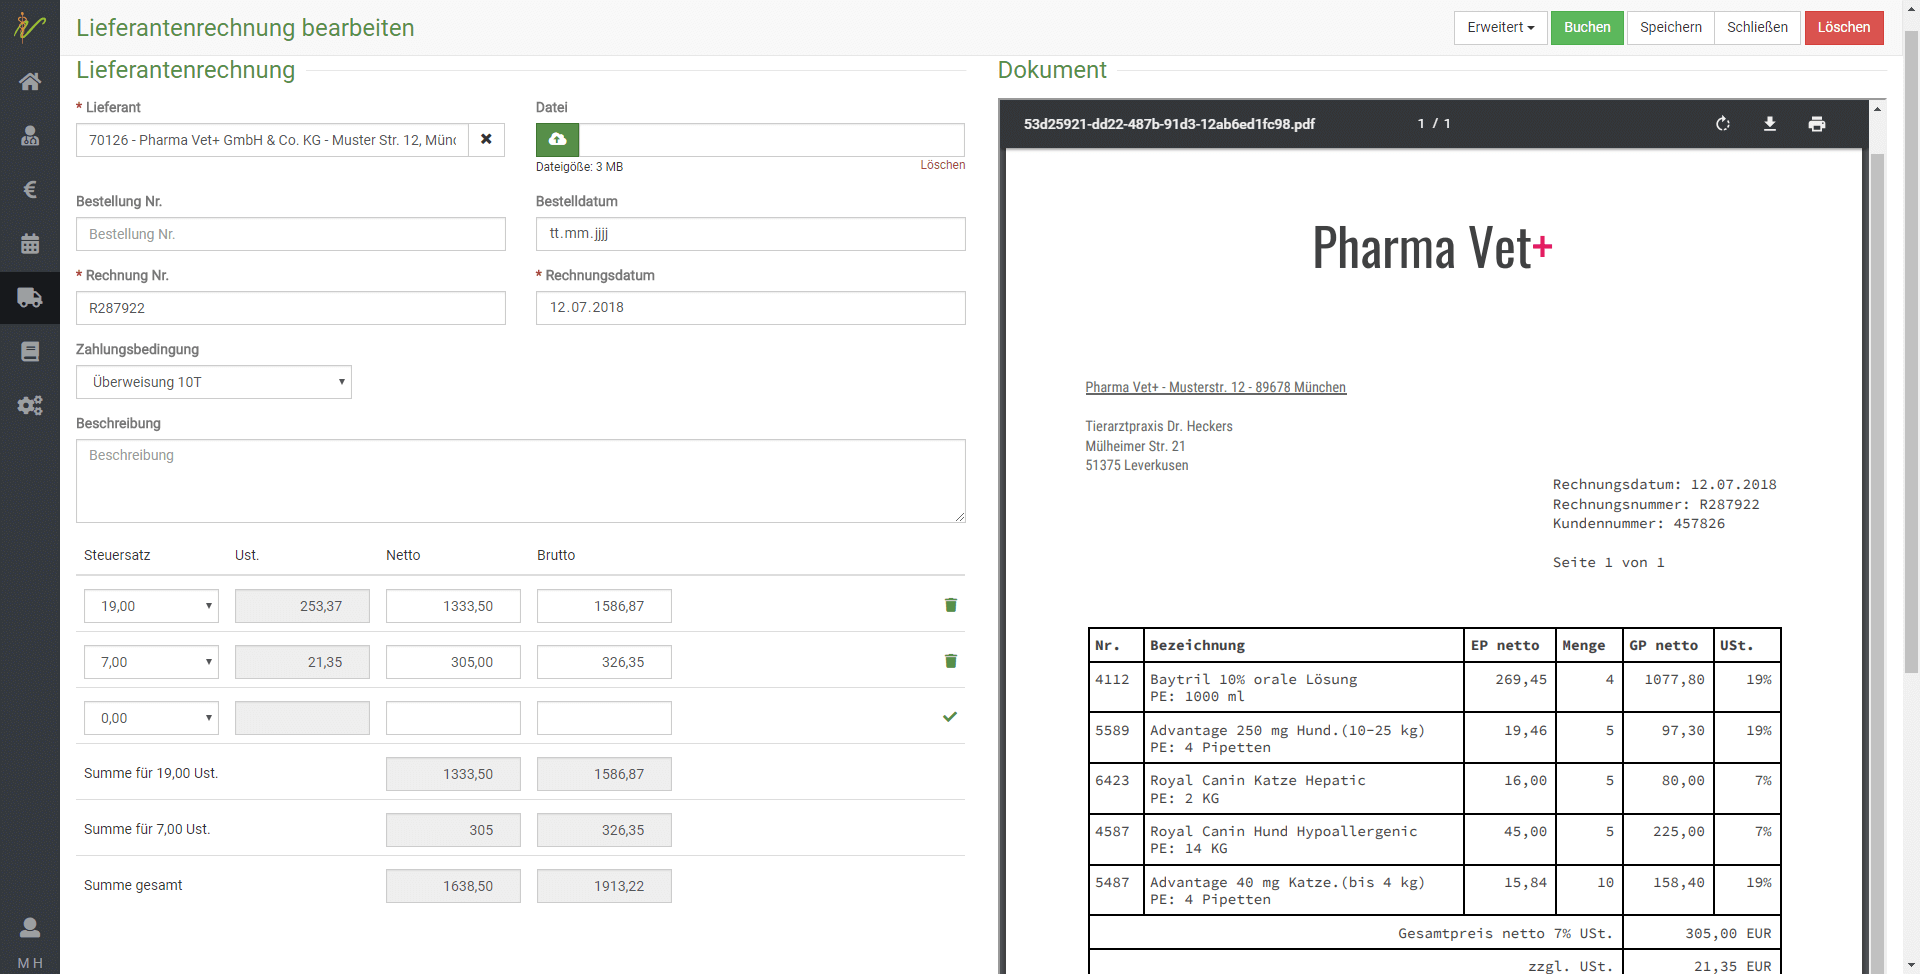Open the calendar from the sidebar

click(x=30, y=243)
